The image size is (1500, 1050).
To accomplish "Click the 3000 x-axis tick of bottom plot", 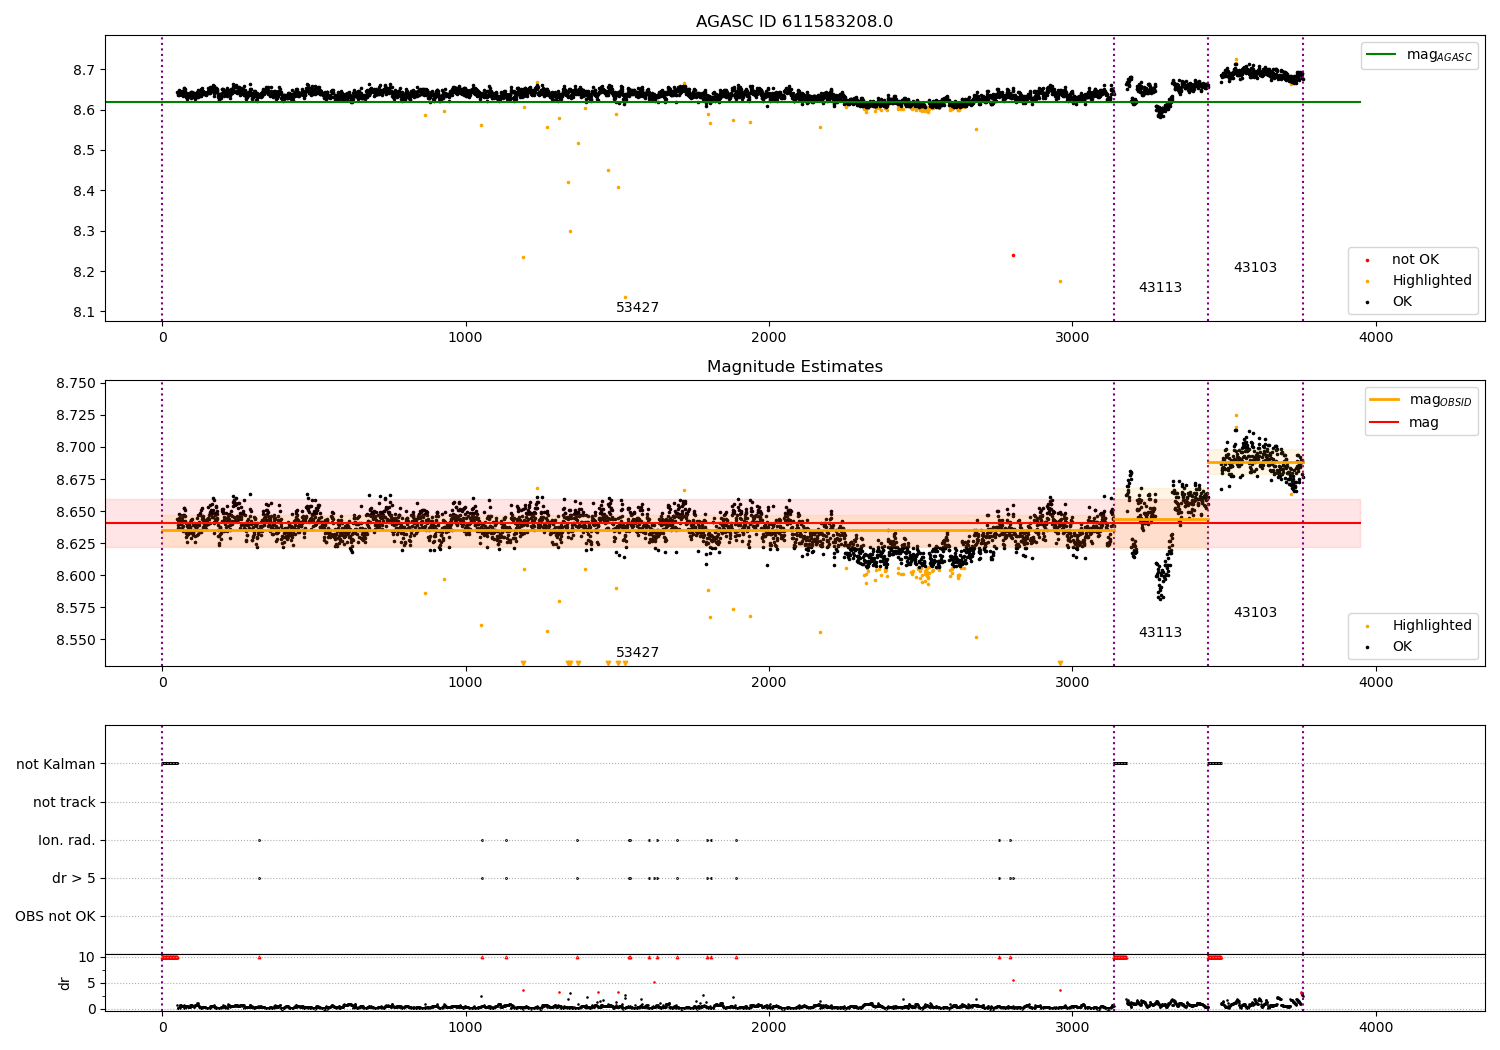I will click(1073, 1028).
